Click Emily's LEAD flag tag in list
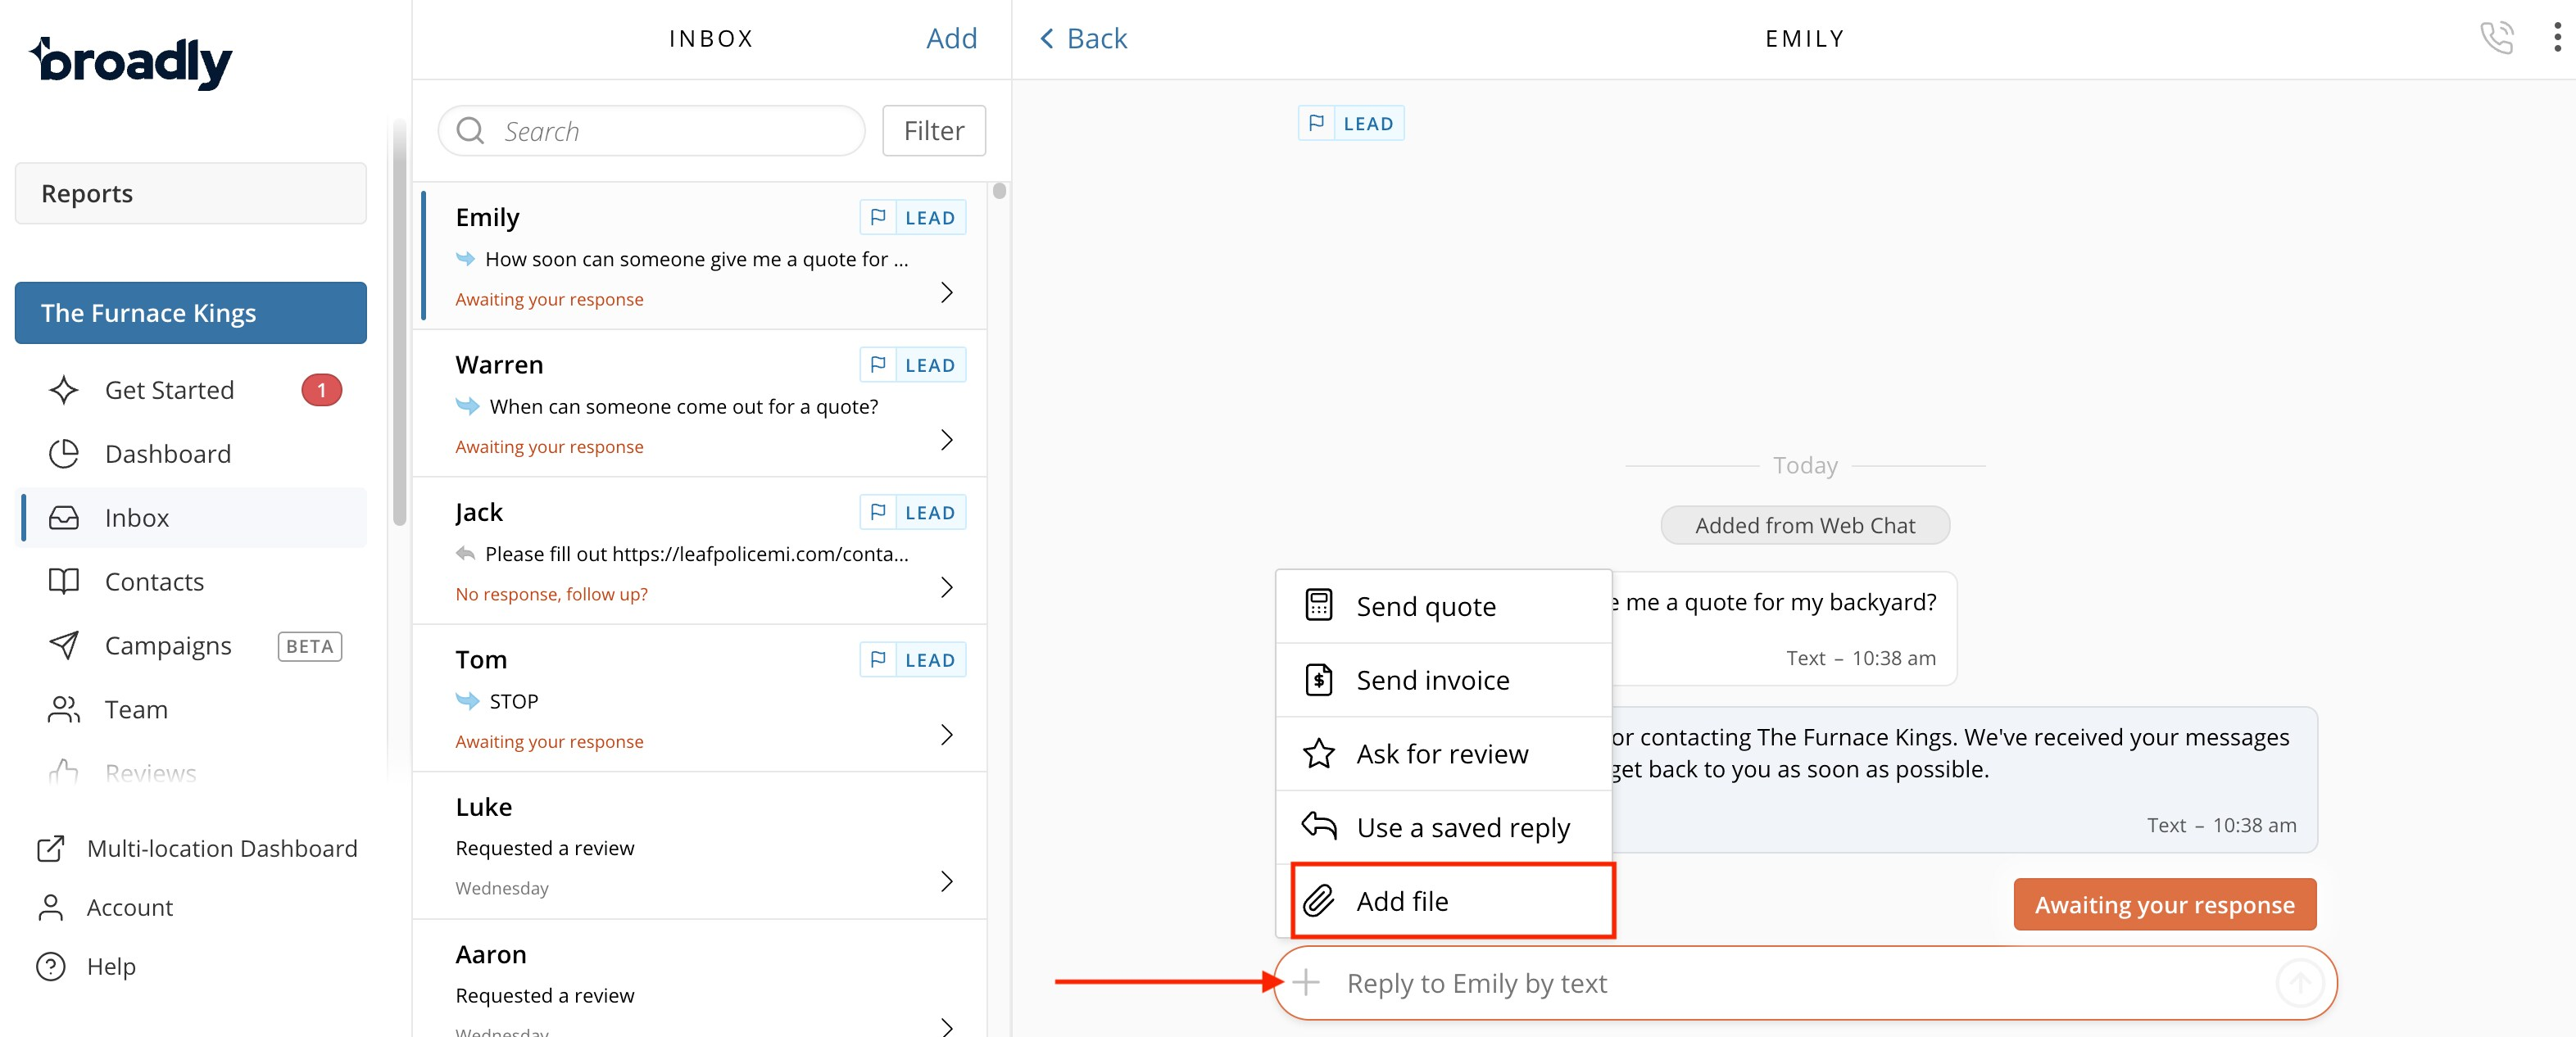2576x1037 pixels. pyautogui.click(x=912, y=218)
